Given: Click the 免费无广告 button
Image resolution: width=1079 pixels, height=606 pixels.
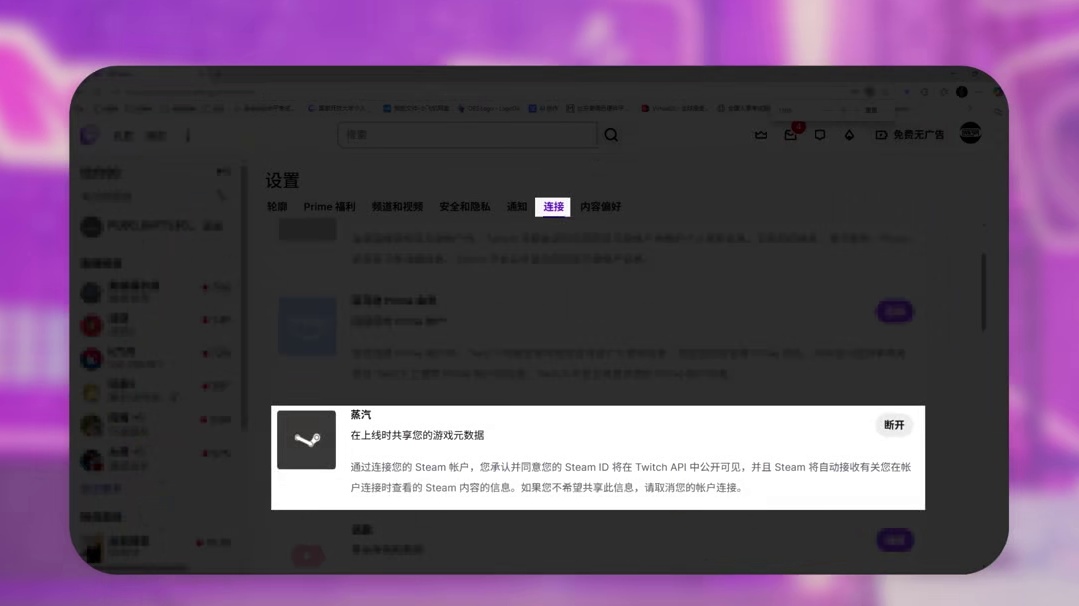Looking at the screenshot, I should [x=910, y=135].
